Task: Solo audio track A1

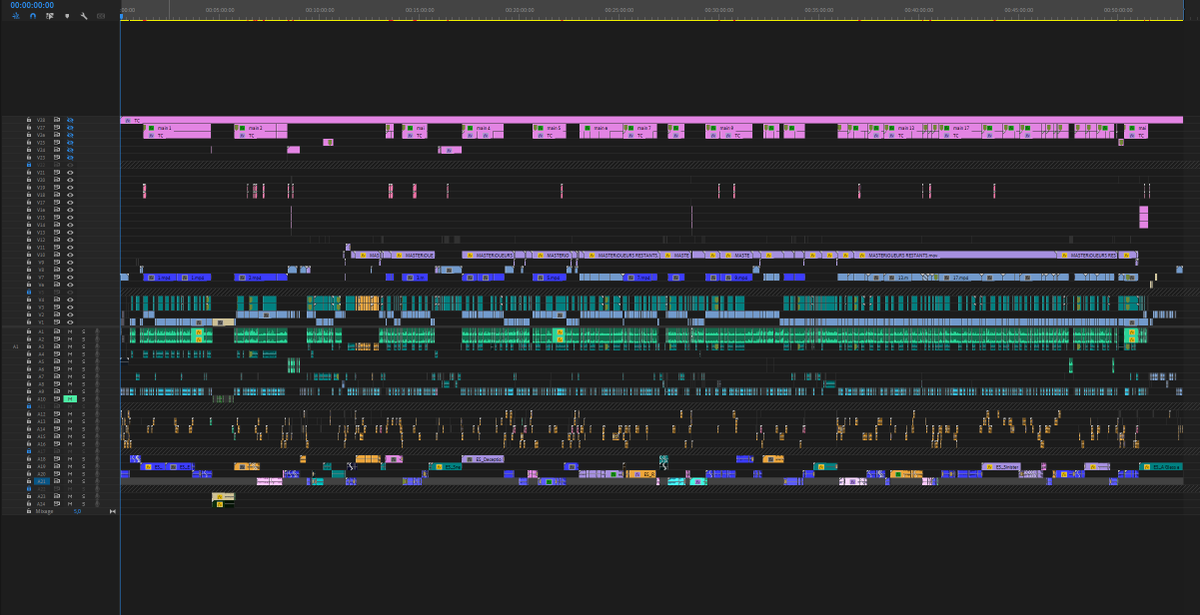Action: tap(84, 331)
